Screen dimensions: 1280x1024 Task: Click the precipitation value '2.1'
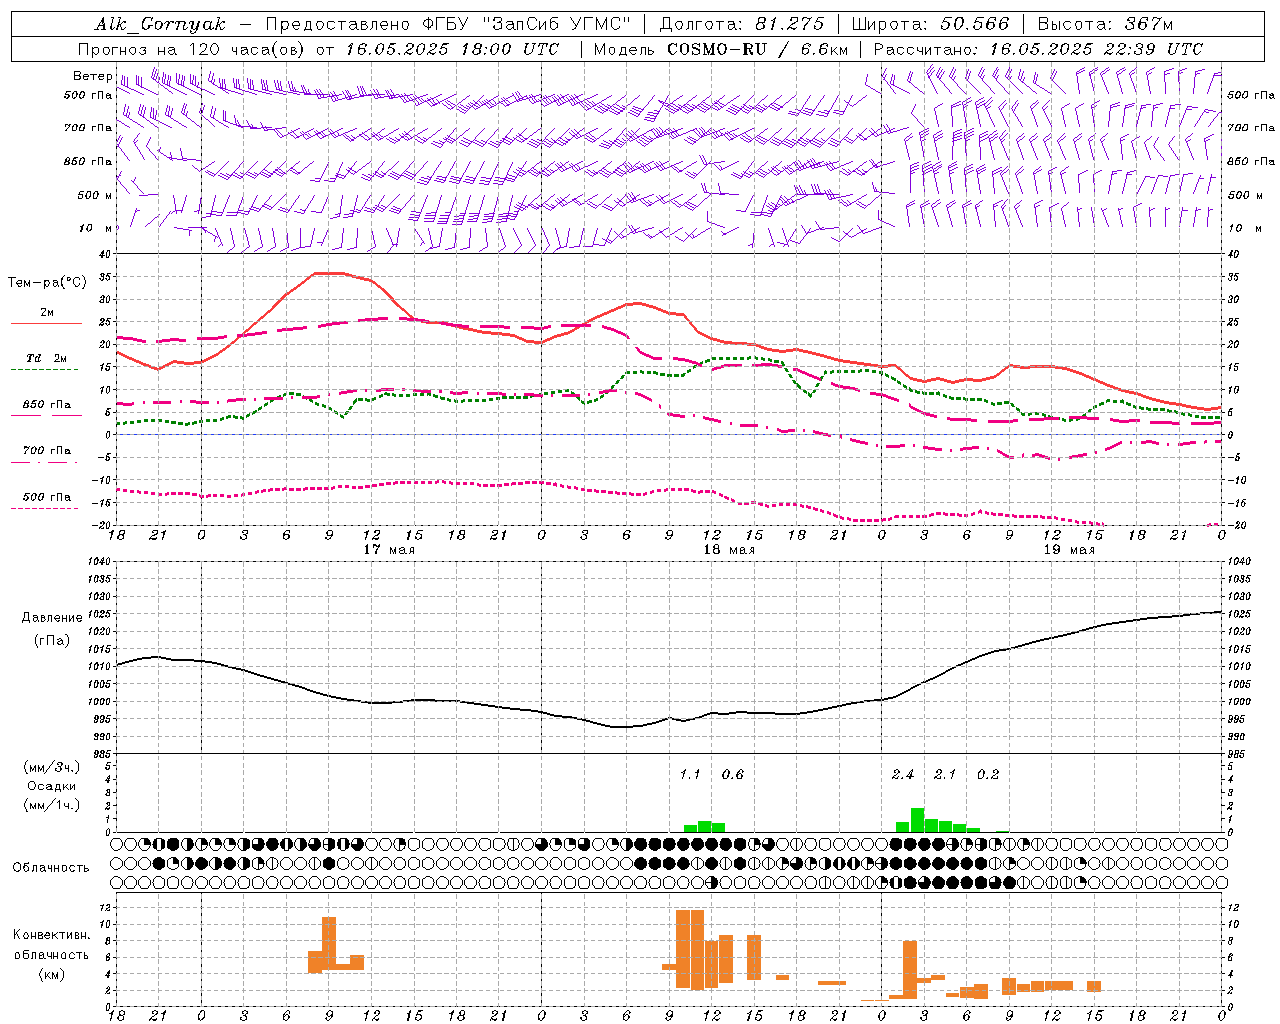945,775
